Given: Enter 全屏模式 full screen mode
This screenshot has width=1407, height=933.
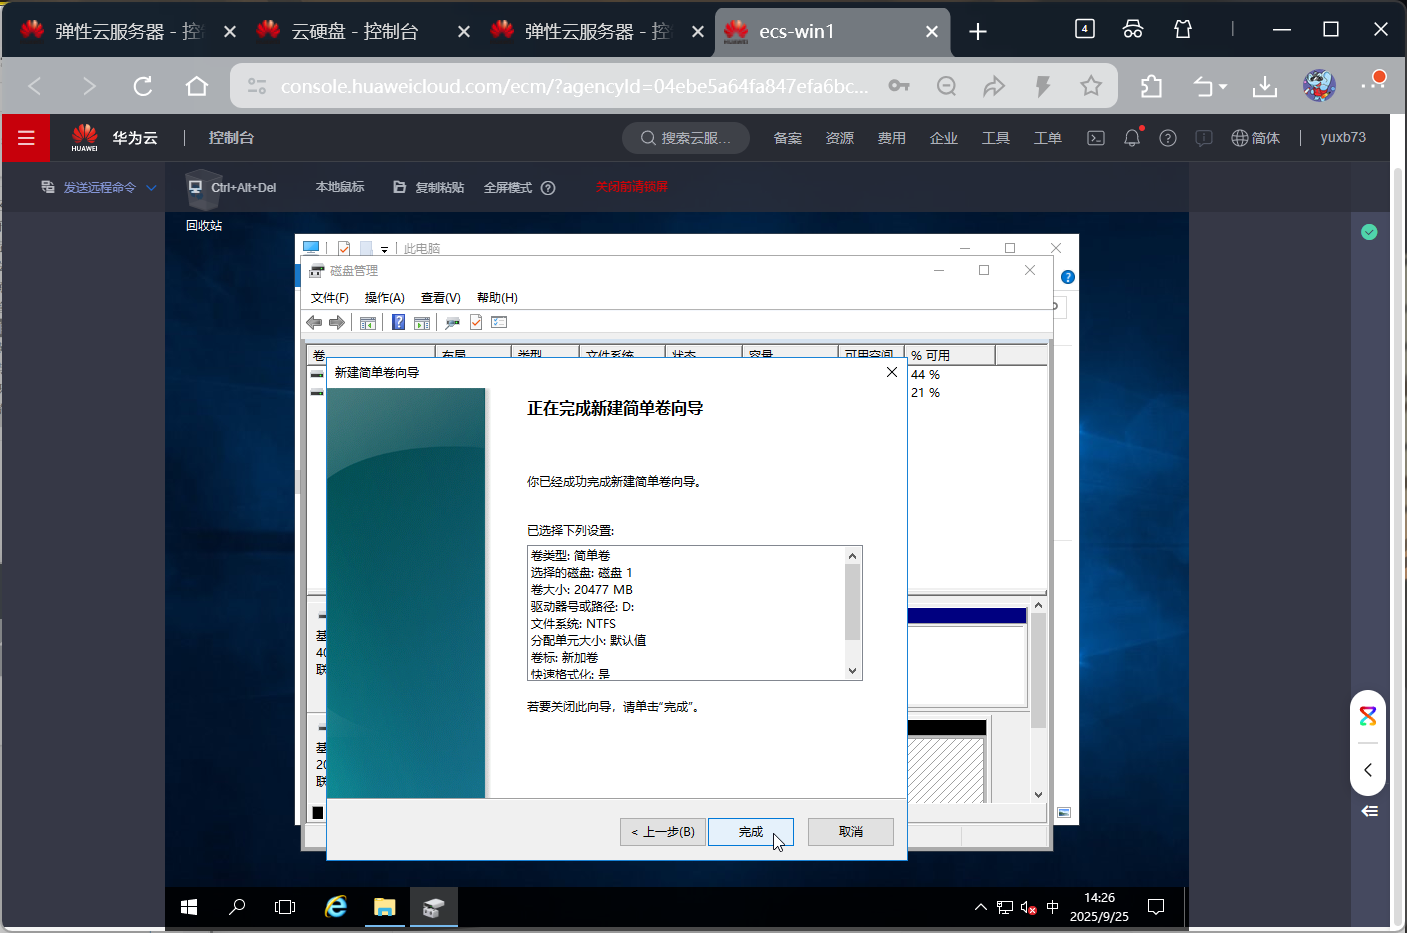Looking at the screenshot, I should 508,187.
